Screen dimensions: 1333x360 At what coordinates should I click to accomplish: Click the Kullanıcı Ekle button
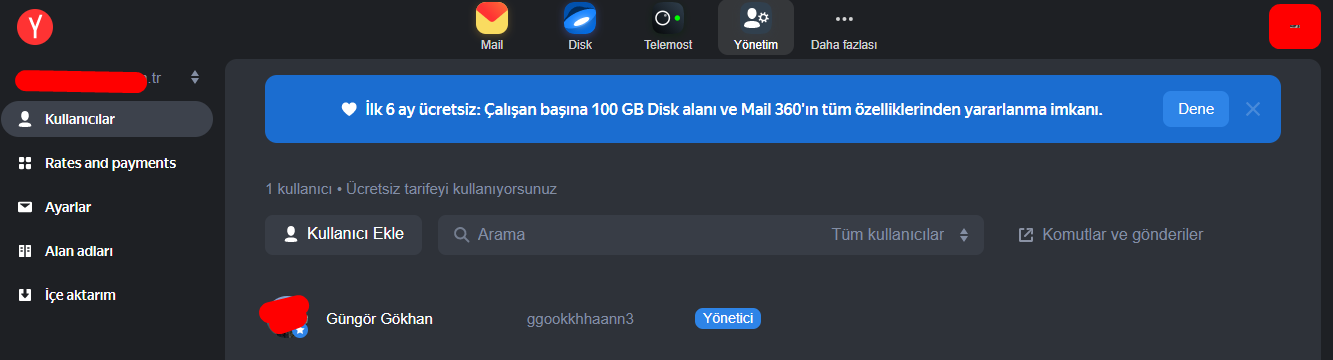click(343, 234)
